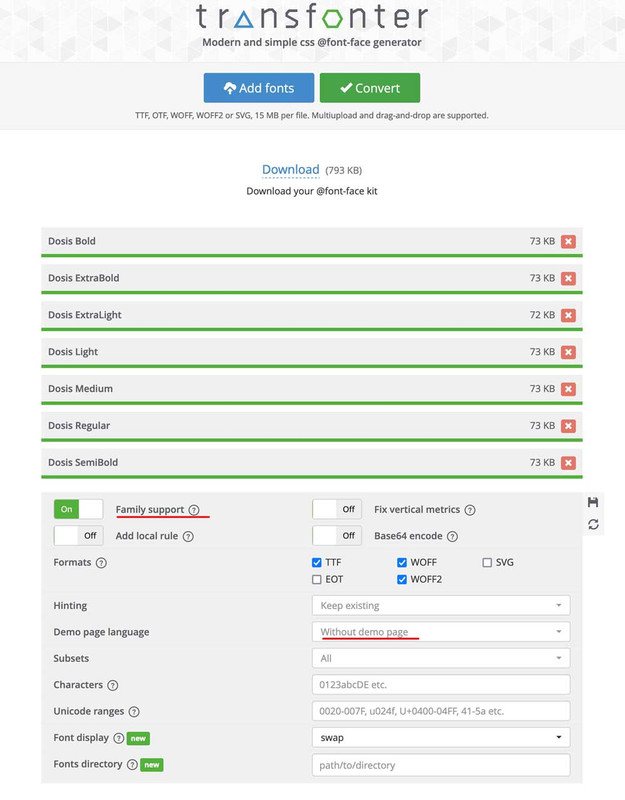The width and height of the screenshot is (625, 800).
Task: Check the SVG format checkbox
Action: tap(487, 562)
